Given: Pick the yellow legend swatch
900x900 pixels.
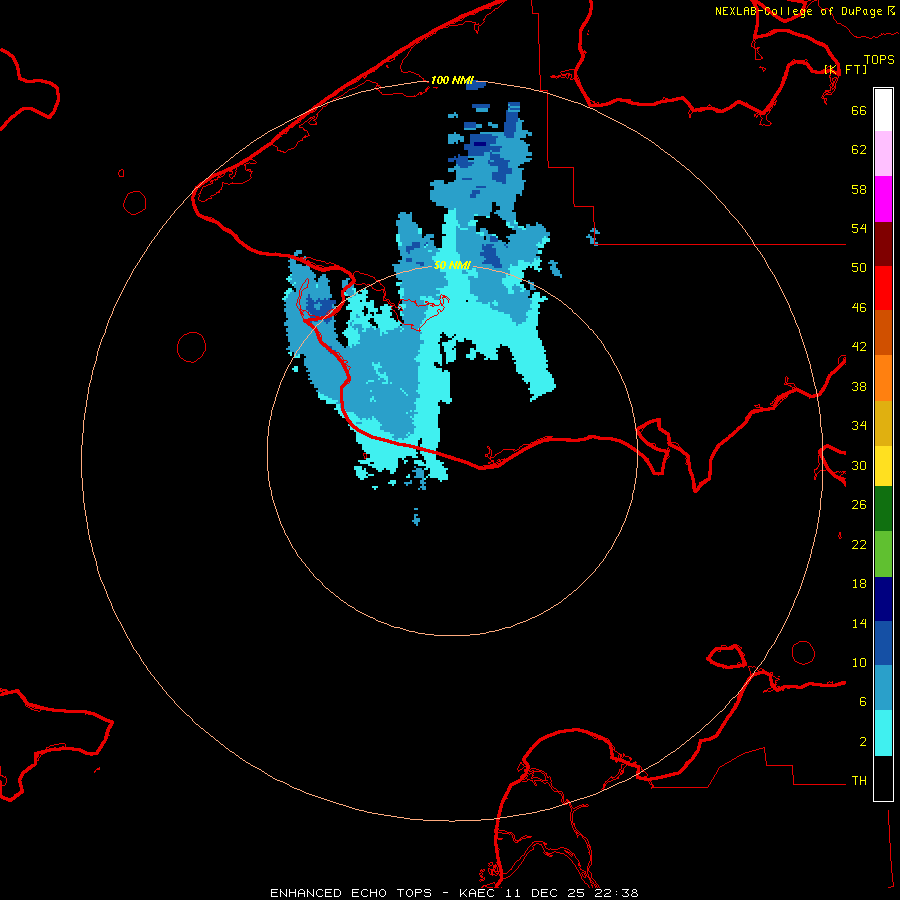Looking at the screenshot, I should click(x=883, y=466).
